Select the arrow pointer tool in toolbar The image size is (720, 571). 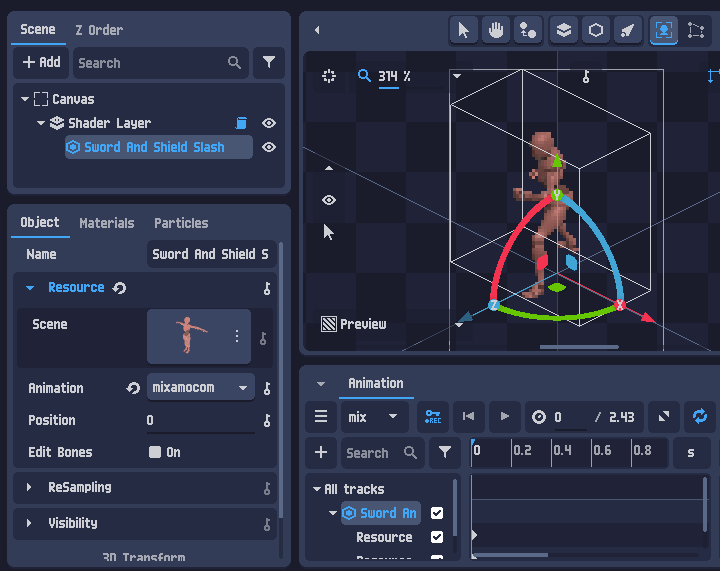pos(463,30)
